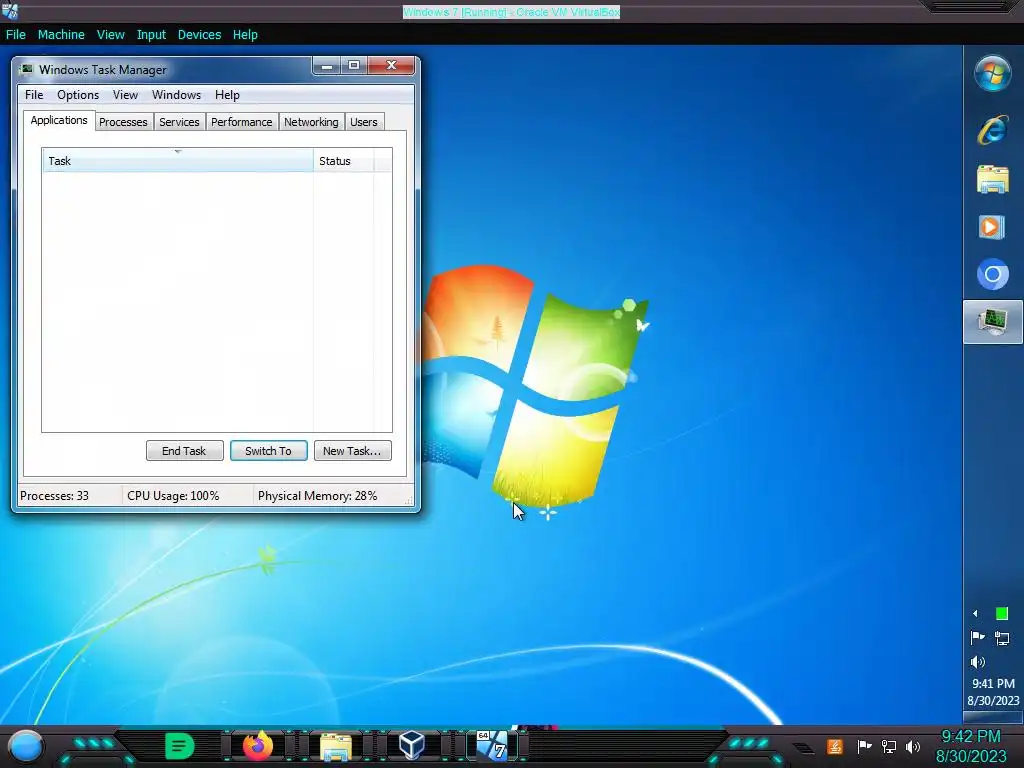Select the Applications tab

pyautogui.click(x=59, y=120)
